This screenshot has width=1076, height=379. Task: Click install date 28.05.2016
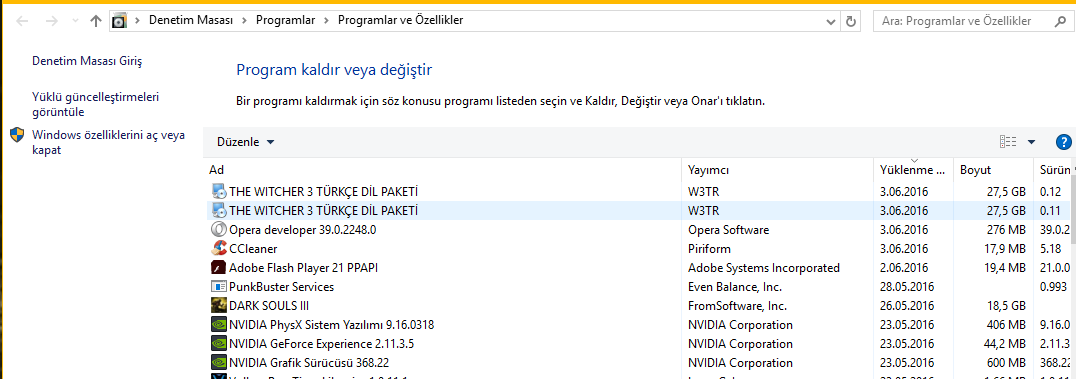click(x=907, y=286)
